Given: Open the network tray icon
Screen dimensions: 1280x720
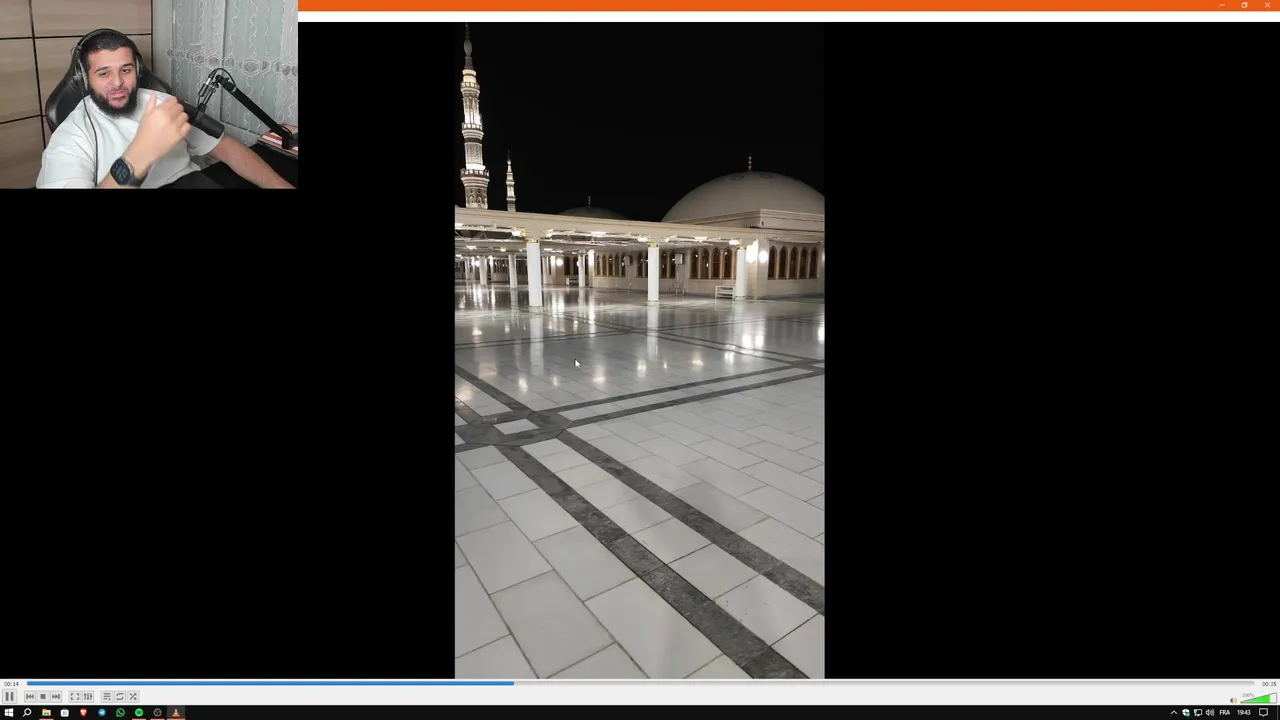Looking at the screenshot, I should point(1198,713).
